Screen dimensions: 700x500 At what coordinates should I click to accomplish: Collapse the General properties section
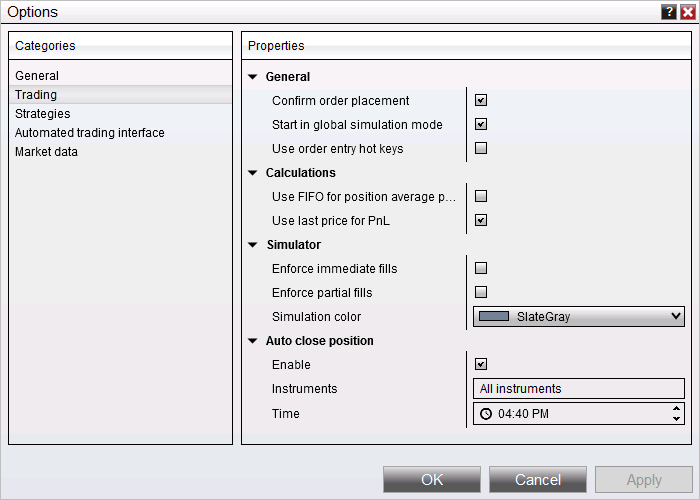pyautogui.click(x=253, y=77)
